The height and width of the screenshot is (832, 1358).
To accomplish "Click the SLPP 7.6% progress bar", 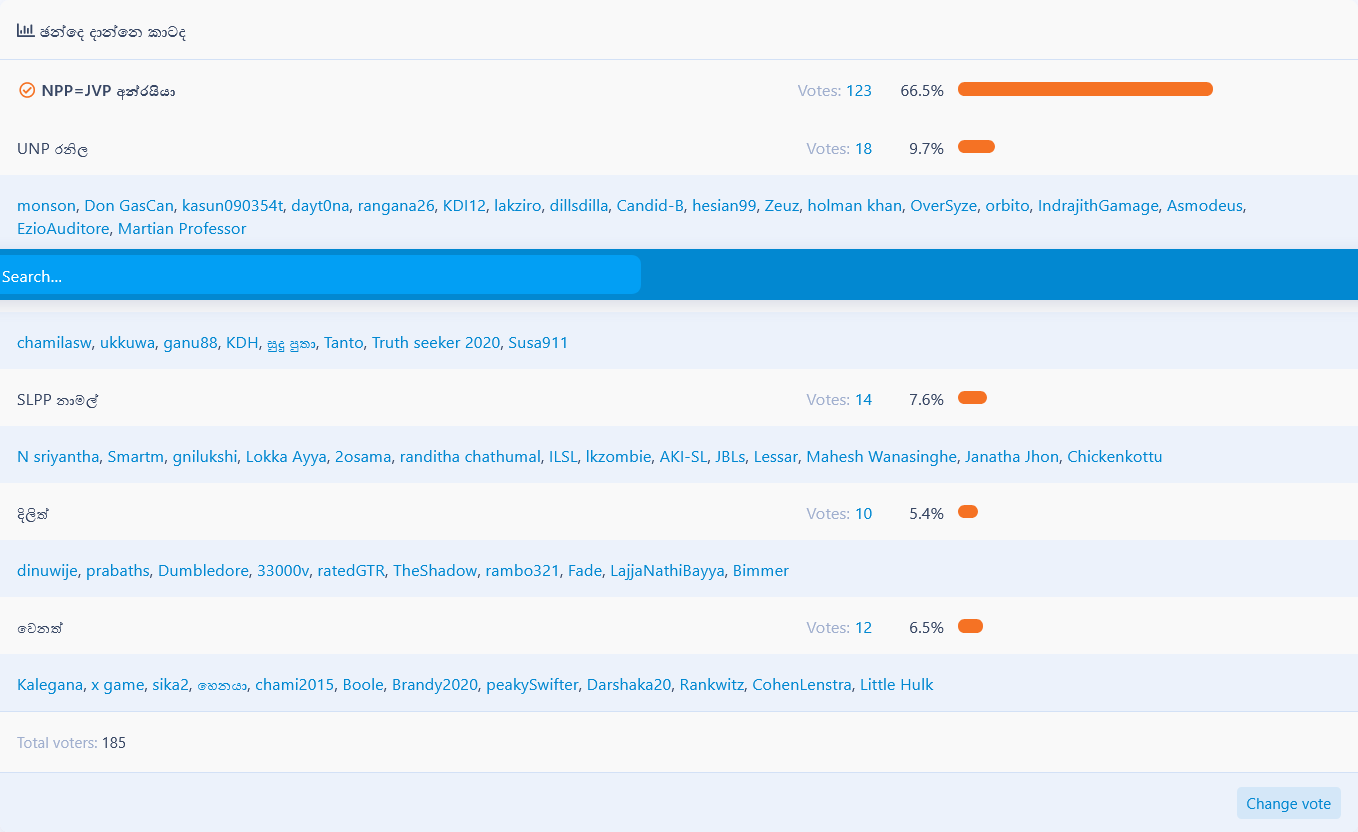I will coord(972,399).
